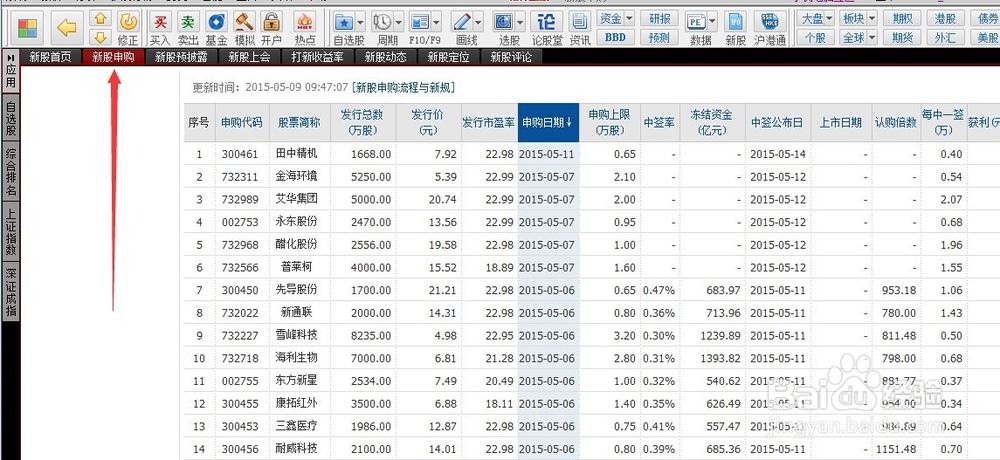Screen dimensions: 1000x460
Task: Click the 预测 toolbar button
Action: pos(659,38)
